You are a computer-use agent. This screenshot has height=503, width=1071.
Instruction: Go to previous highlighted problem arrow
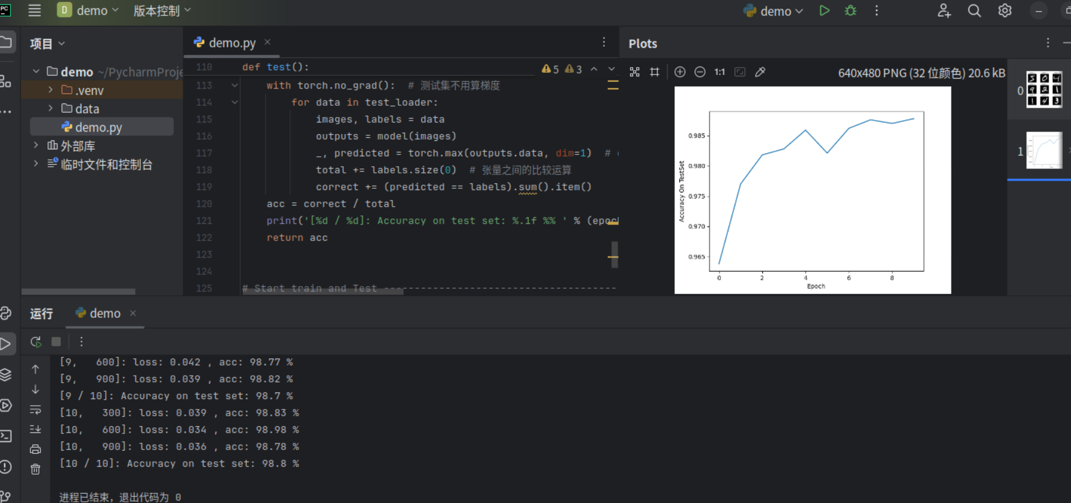[x=594, y=69]
